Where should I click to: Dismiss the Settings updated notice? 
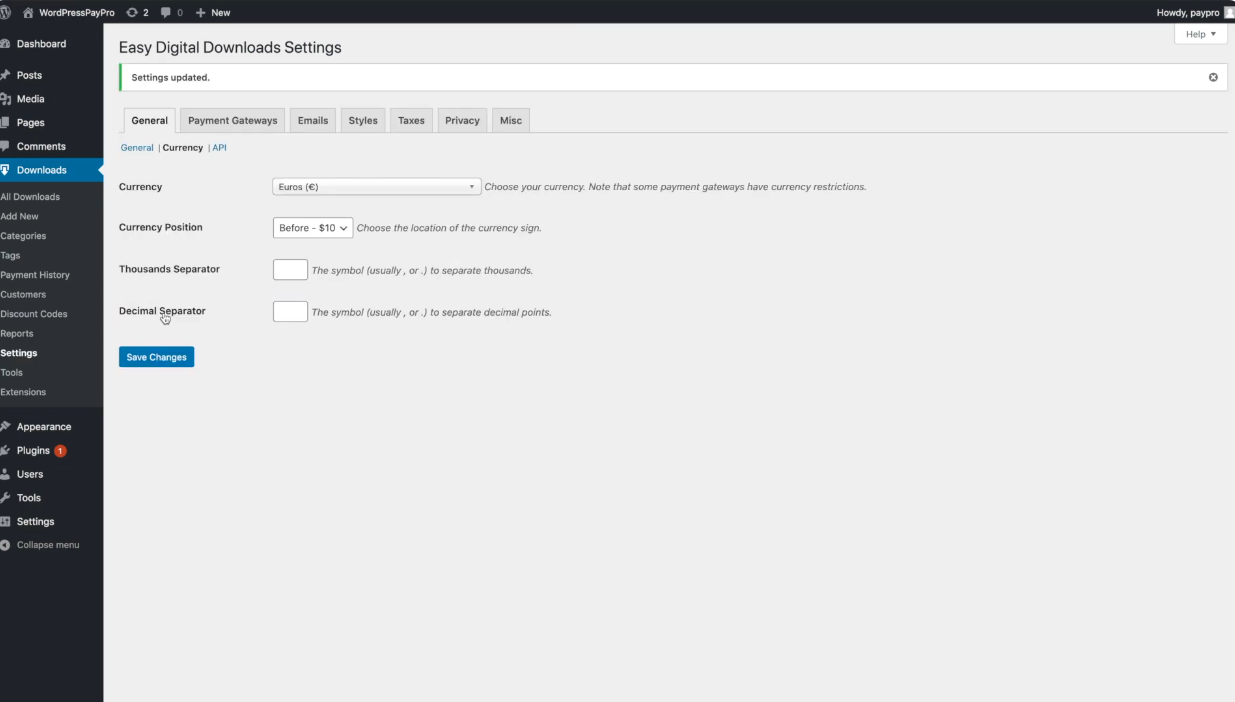pyautogui.click(x=1213, y=77)
